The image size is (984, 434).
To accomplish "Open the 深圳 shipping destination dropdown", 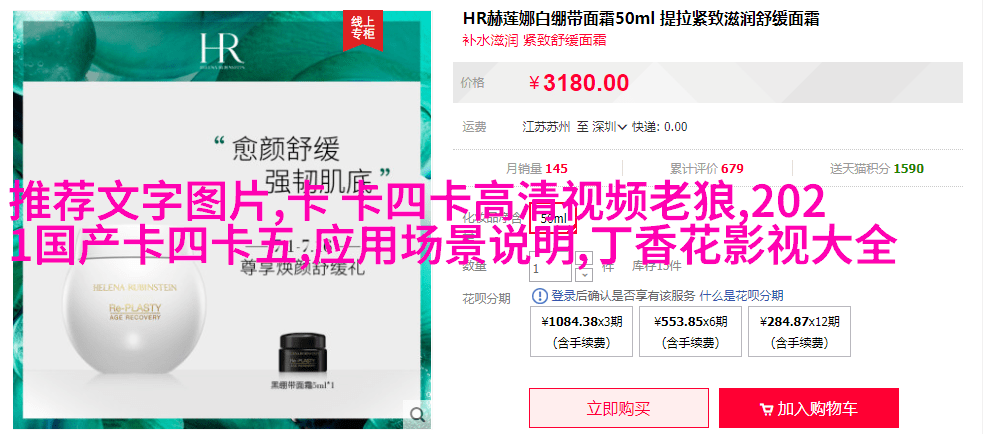I will pos(610,127).
